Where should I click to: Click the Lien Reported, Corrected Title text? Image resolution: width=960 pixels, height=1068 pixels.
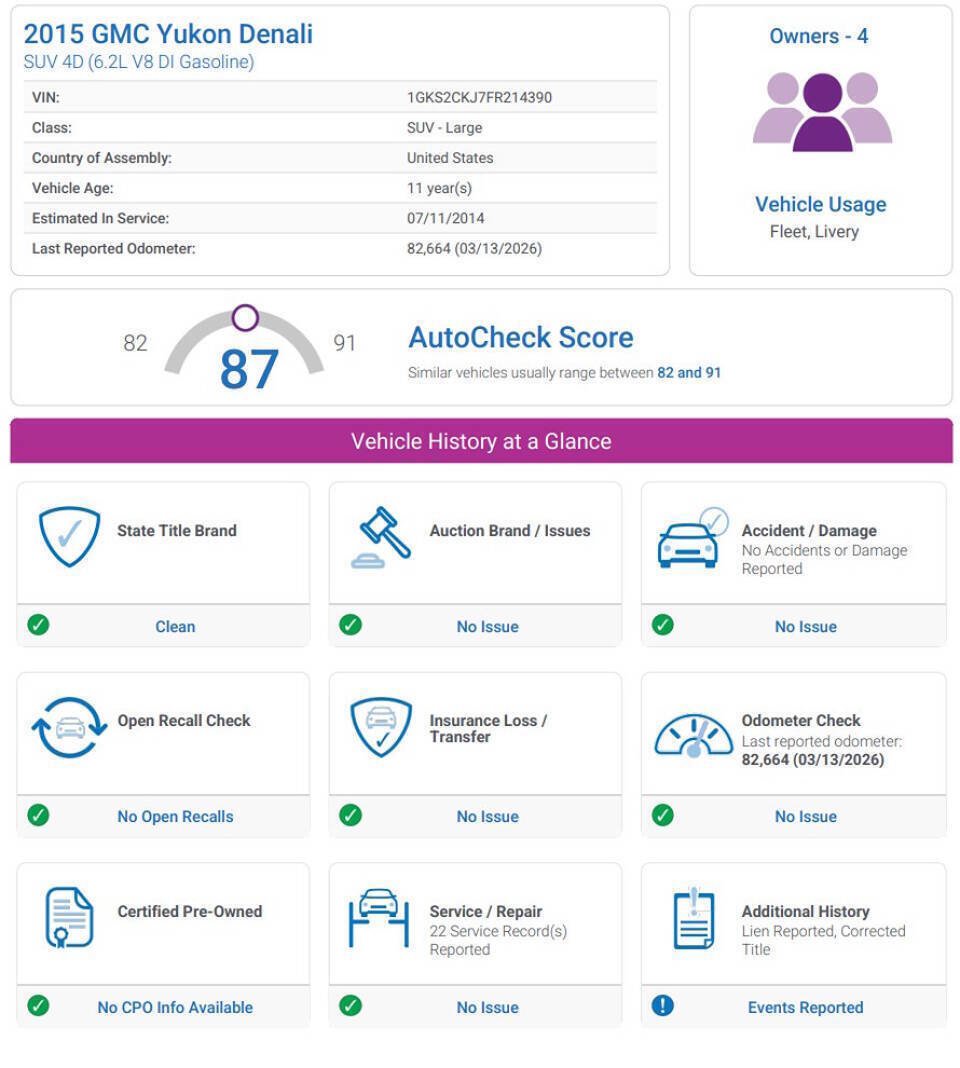(823, 940)
